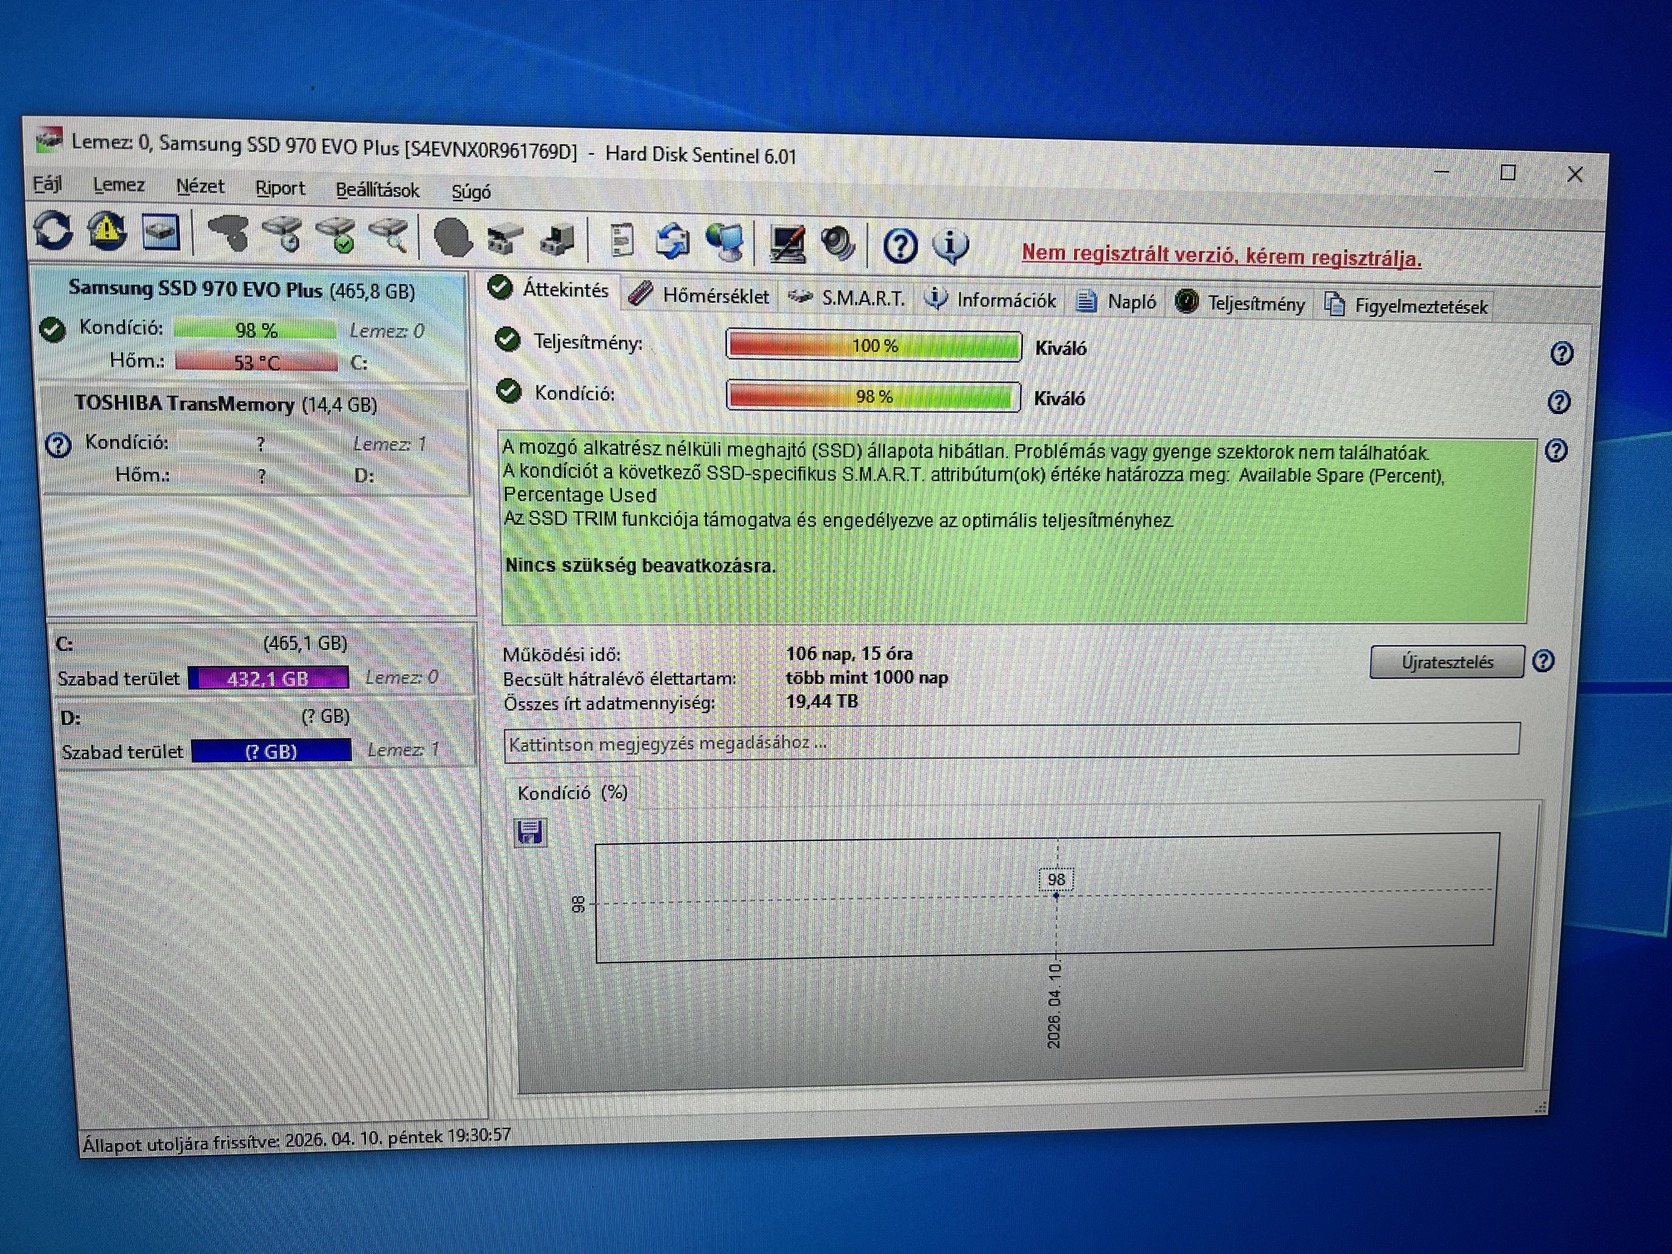Click the blue question mark toolbar help icon
This screenshot has width=1672, height=1254.
(900, 245)
